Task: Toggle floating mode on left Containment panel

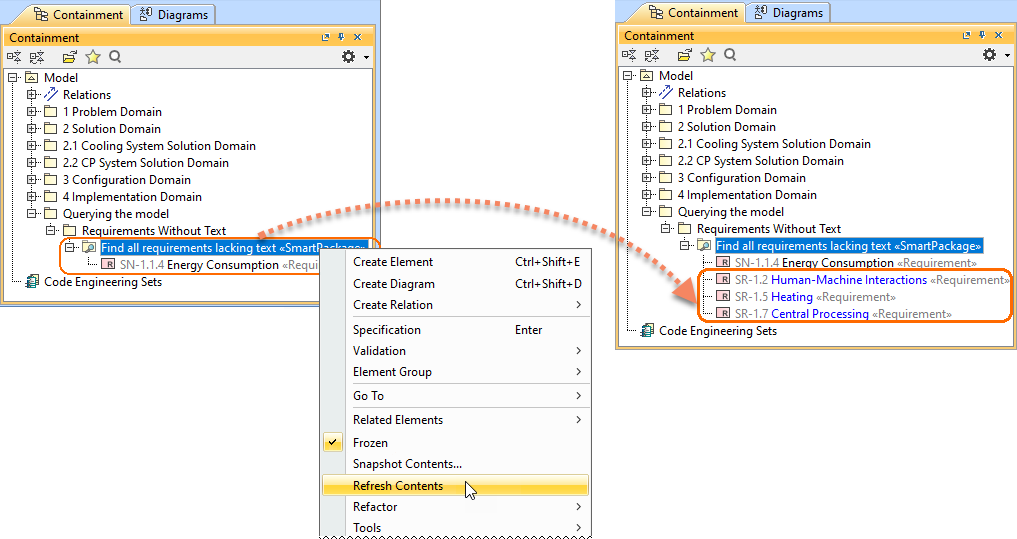Action: pos(325,38)
